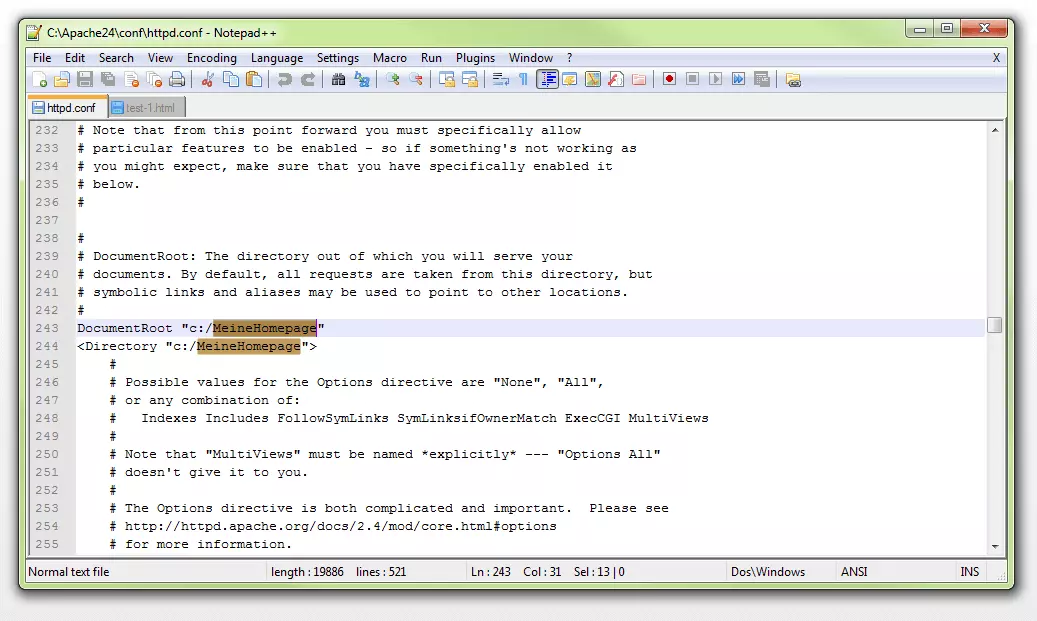Click highlighted MeineHomepage in the DocumentRoot line
The height and width of the screenshot is (621, 1037).
(x=265, y=328)
